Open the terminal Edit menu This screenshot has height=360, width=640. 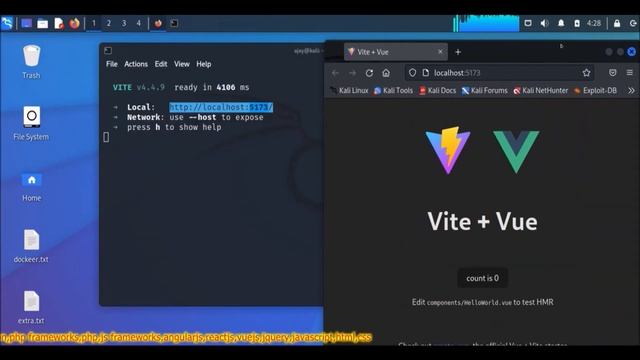[161, 64]
